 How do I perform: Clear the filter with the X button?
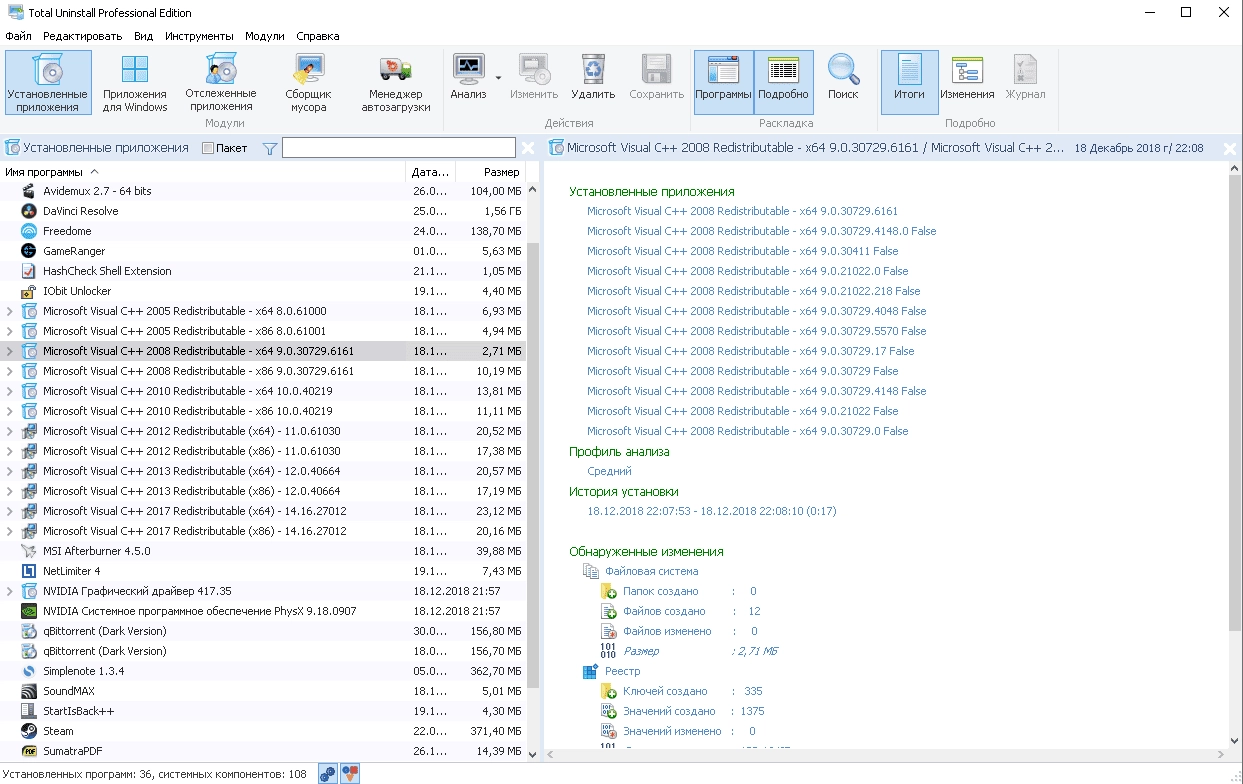click(x=529, y=148)
